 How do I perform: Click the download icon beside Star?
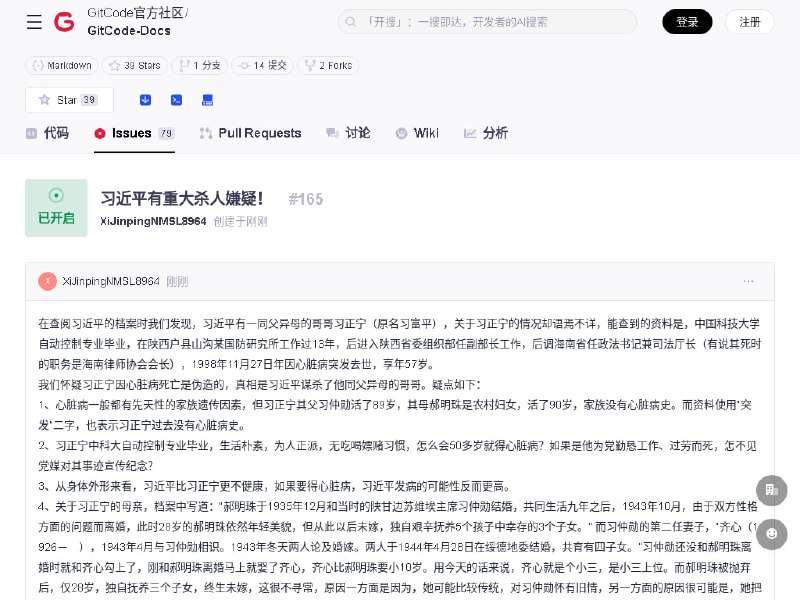tap(145, 100)
